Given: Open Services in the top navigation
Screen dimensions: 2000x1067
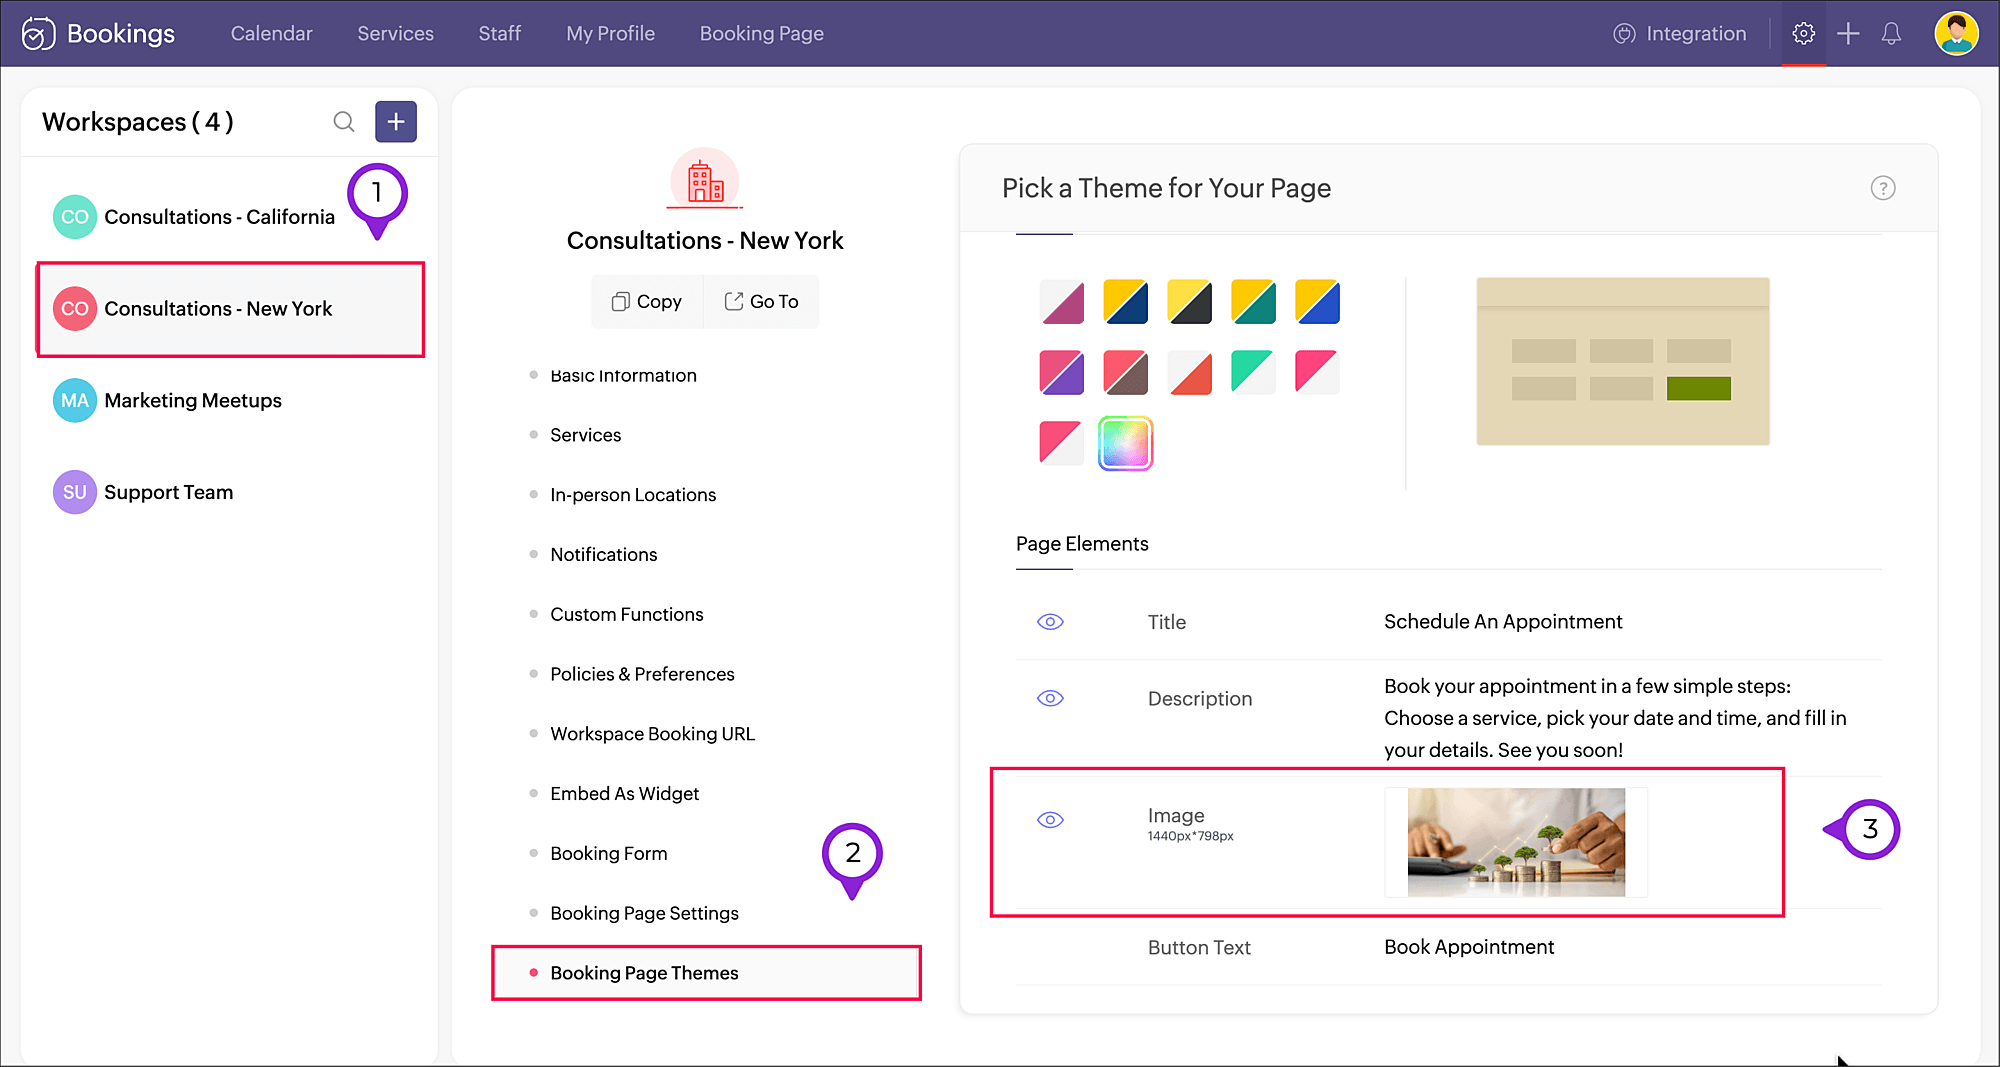Looking at the screenshot, I should point(396,34).
